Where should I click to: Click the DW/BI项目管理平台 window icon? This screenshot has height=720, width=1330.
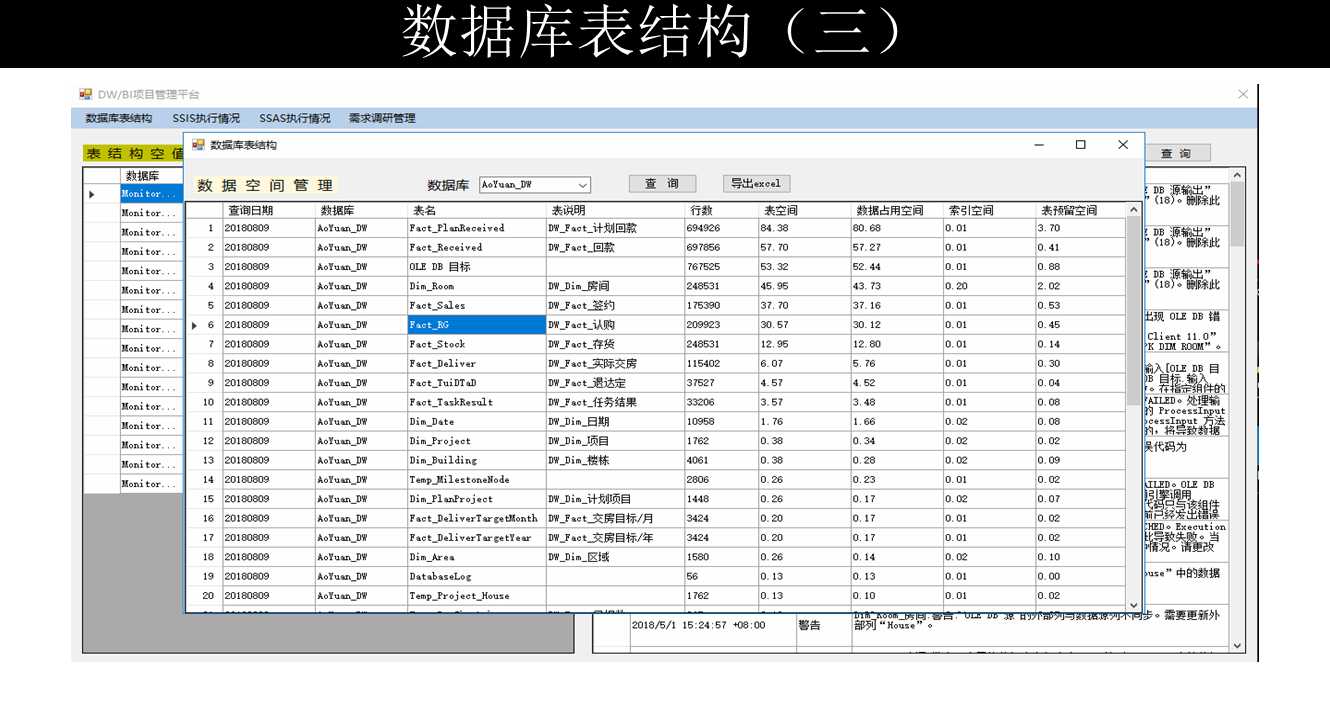click(86, 94)
